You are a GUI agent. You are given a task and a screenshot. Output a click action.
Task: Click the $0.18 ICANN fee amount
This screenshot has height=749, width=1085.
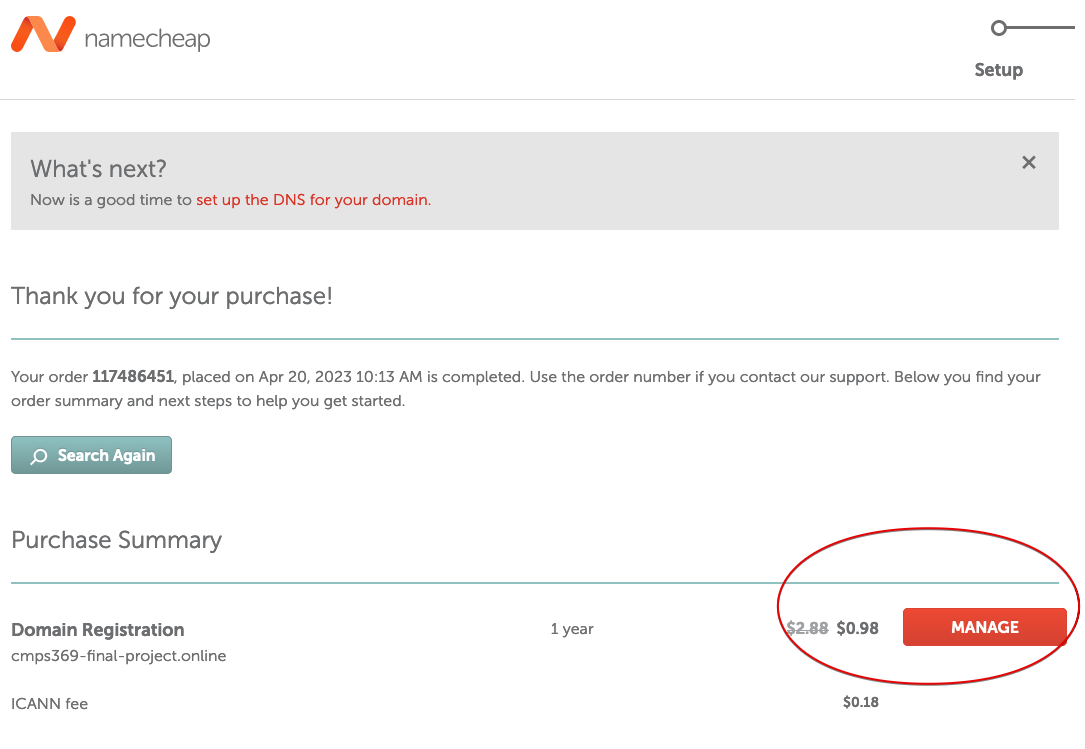click(860, 702)
